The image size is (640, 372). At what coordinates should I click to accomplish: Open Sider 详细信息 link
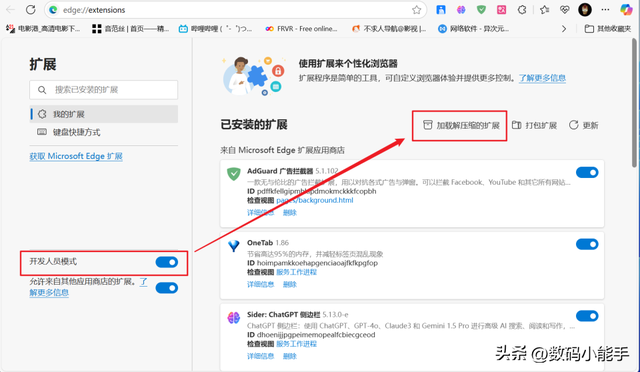[260, 356]
